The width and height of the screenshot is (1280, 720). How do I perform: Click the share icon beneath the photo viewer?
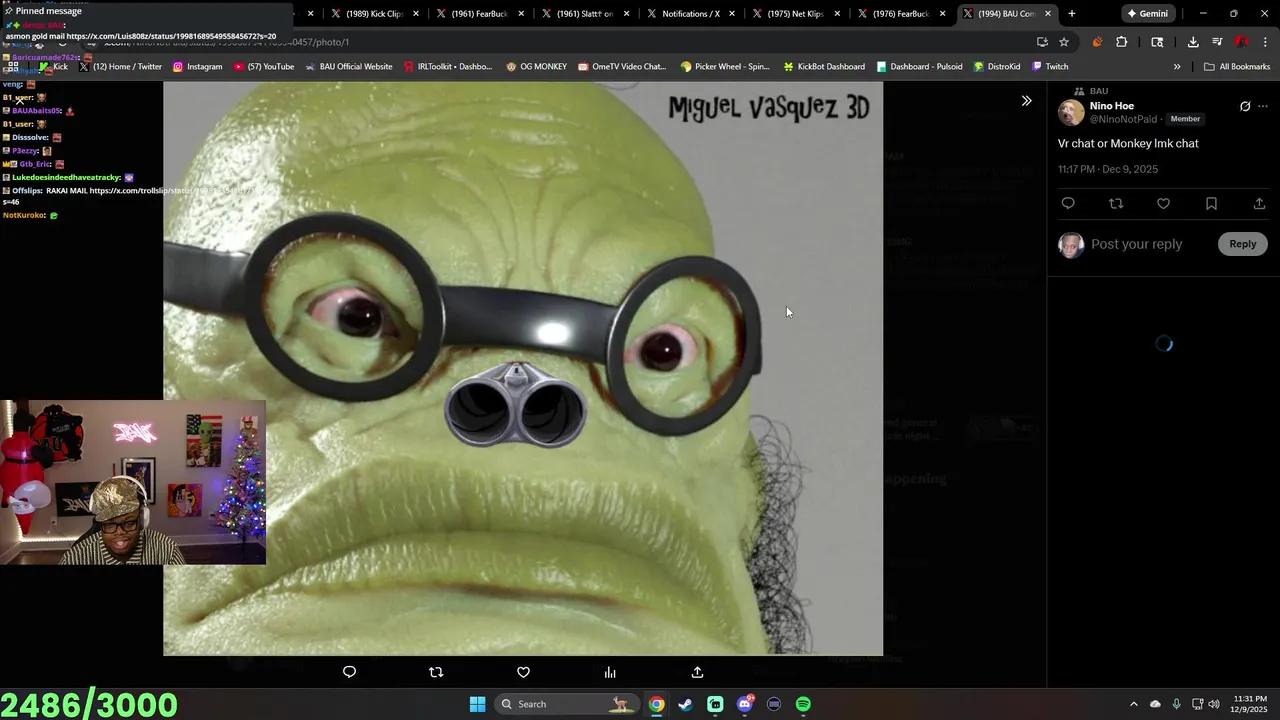pos(697,672)
